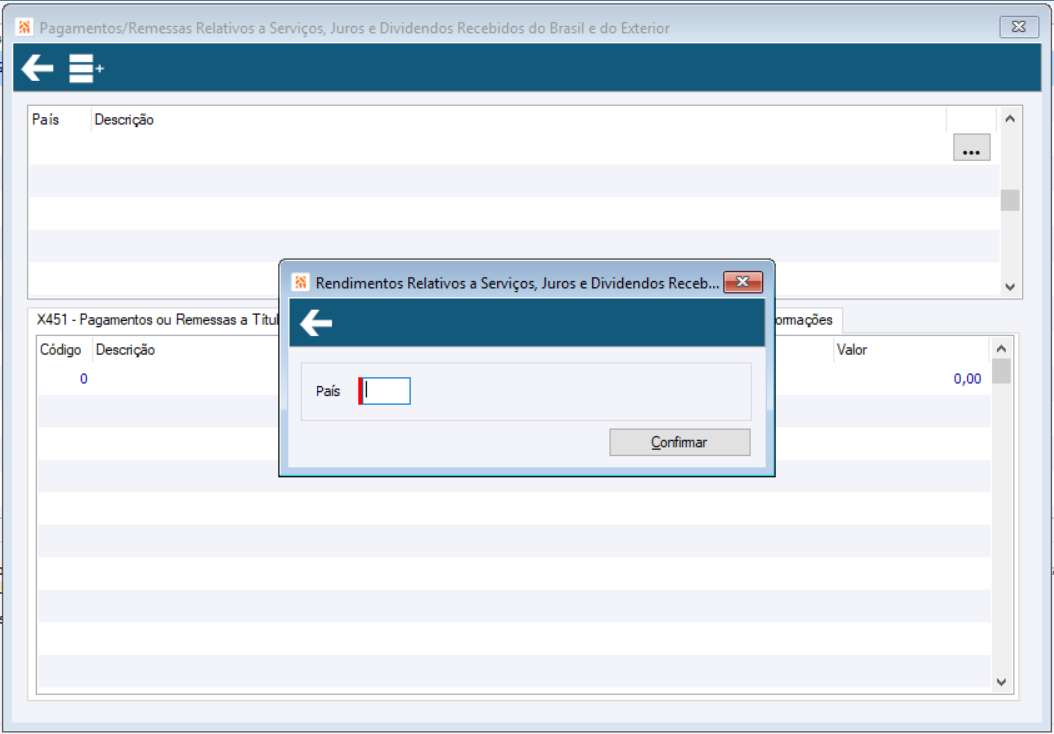Select the code cell showing 0
This screenshot has width=1054, height=734.
65,379
